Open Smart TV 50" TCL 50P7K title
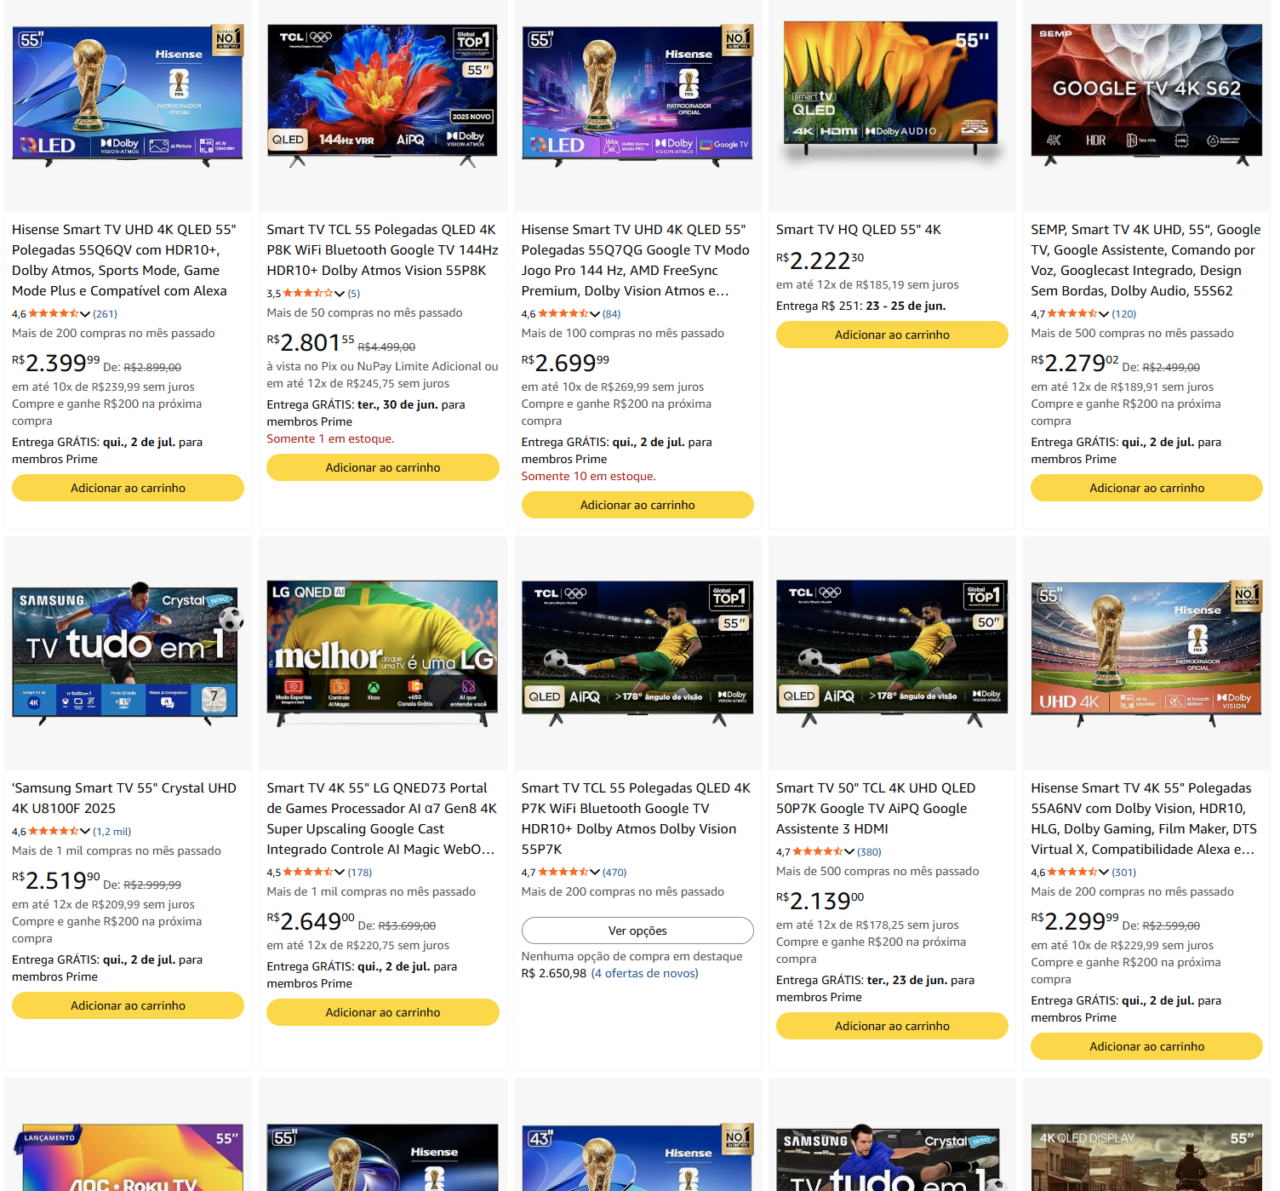This screenshot has width=1280, height=1191. click(x=876, y=808)
